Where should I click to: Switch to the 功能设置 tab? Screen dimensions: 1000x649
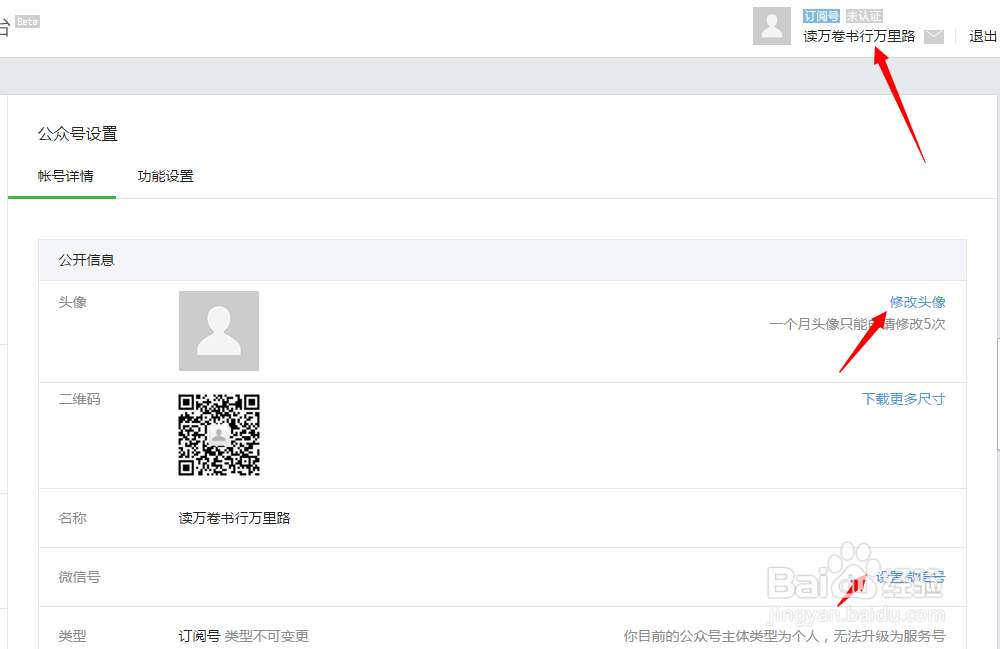point(166,175)
